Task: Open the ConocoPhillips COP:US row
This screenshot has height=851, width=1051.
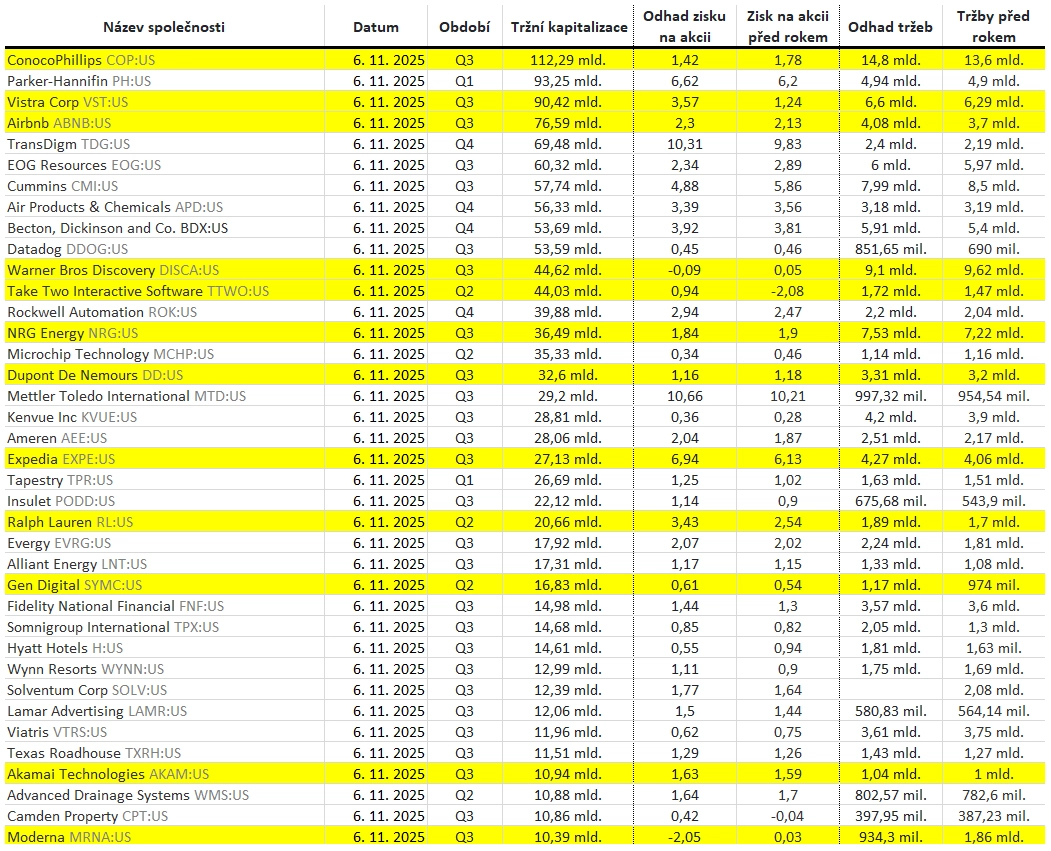Action: tap(525, 60)
